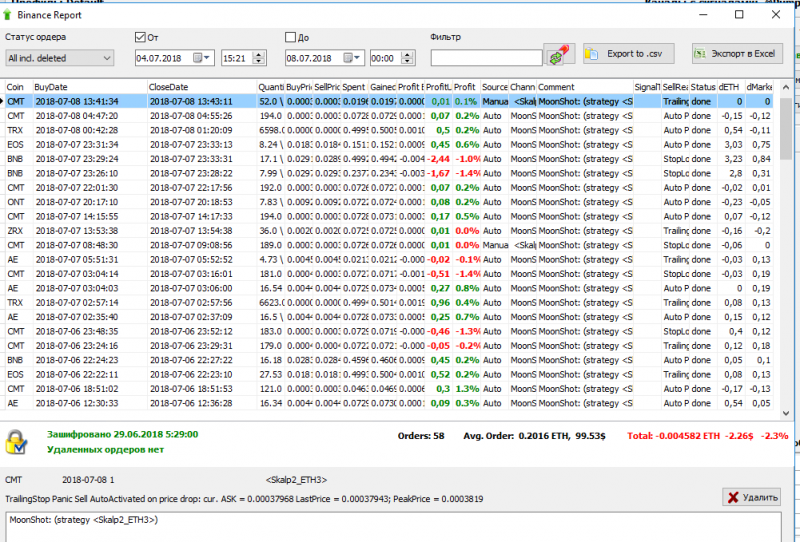
Task: Sort by the BuyDate column header
Action: click(x=90, y=87)
